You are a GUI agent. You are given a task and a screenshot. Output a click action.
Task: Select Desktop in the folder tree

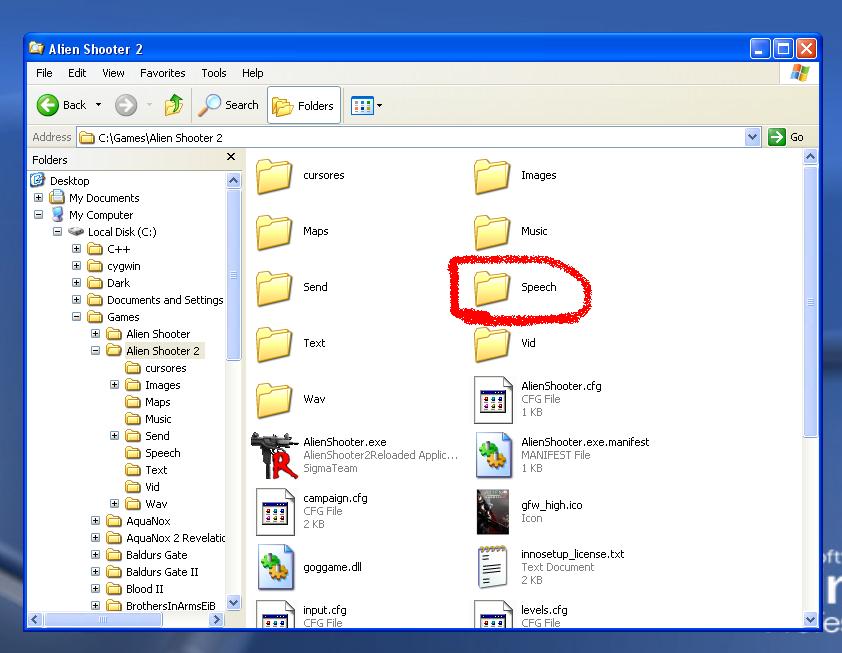click(69, 181)
